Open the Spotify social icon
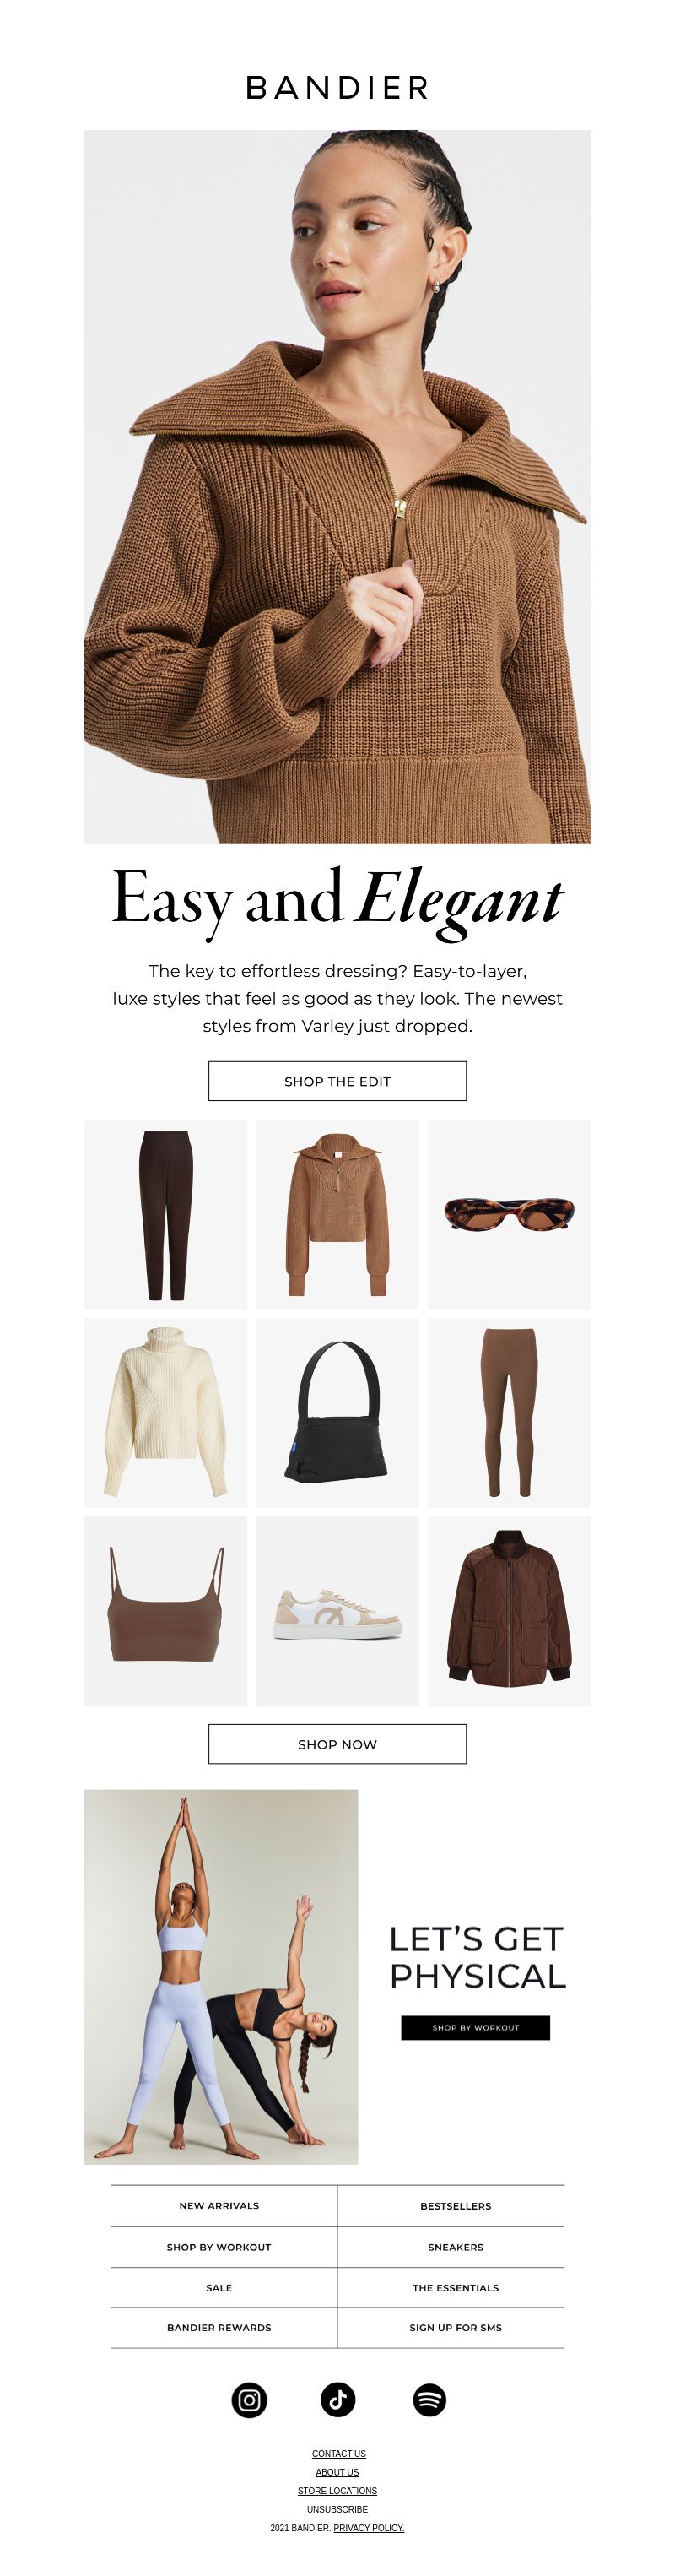675x2576 pixels. (x=430, y=2399)
